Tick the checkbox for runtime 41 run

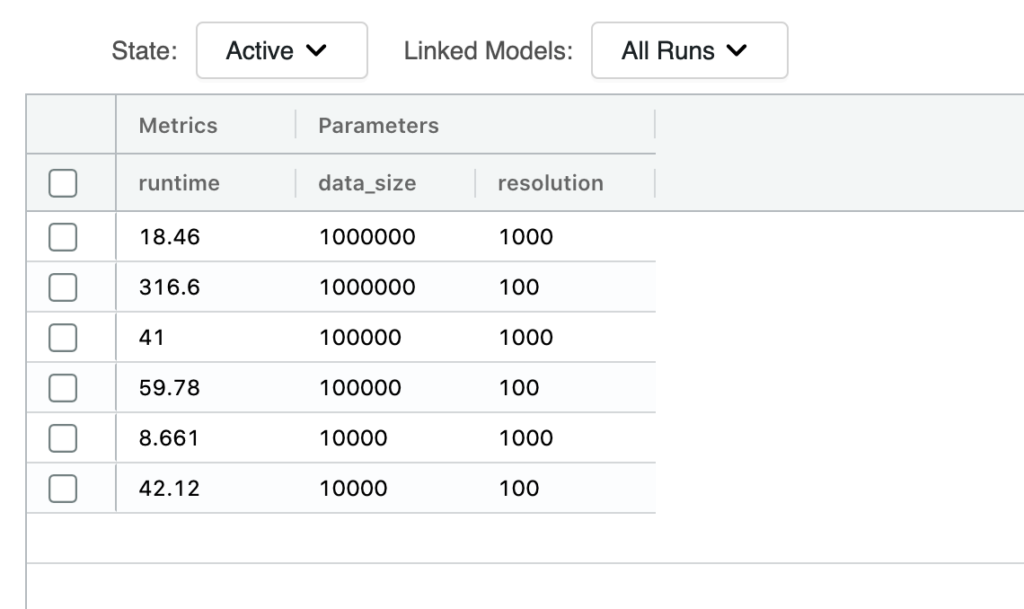[63, 337]
